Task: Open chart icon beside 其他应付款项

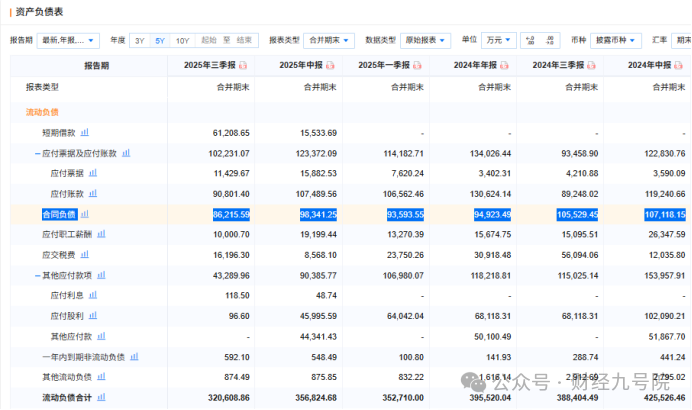Action: coord(101,275)
